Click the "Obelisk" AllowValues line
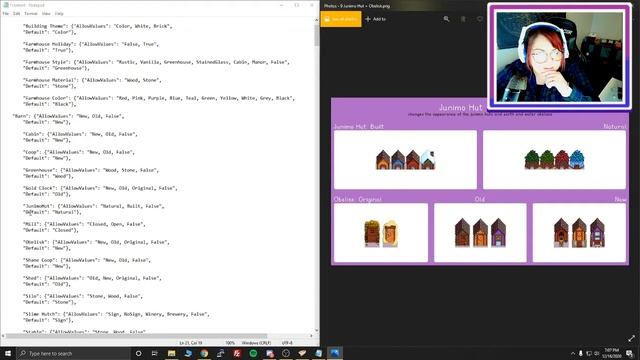Screen dimensions: 640x360 point(96,242)
